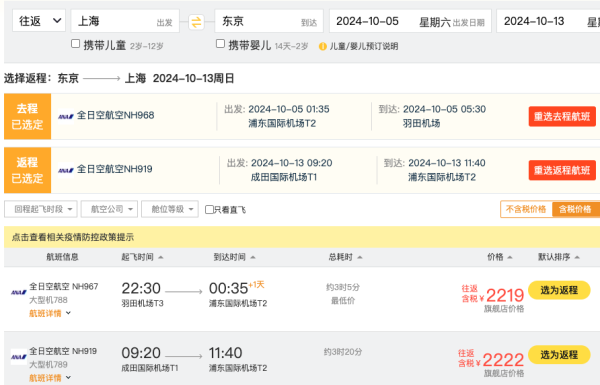Click 去程已选定 orange label
600x385 pixels.
(x=27, y=116)
